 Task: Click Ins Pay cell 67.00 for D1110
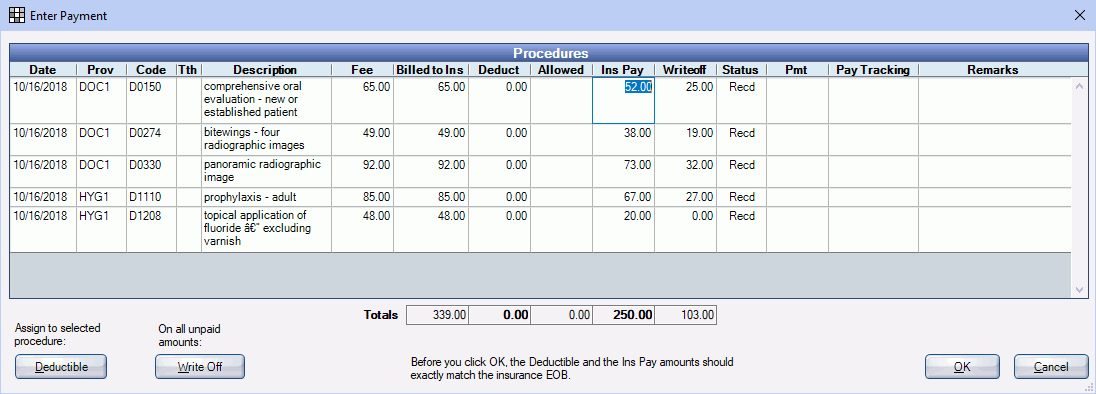pos(623,197)
